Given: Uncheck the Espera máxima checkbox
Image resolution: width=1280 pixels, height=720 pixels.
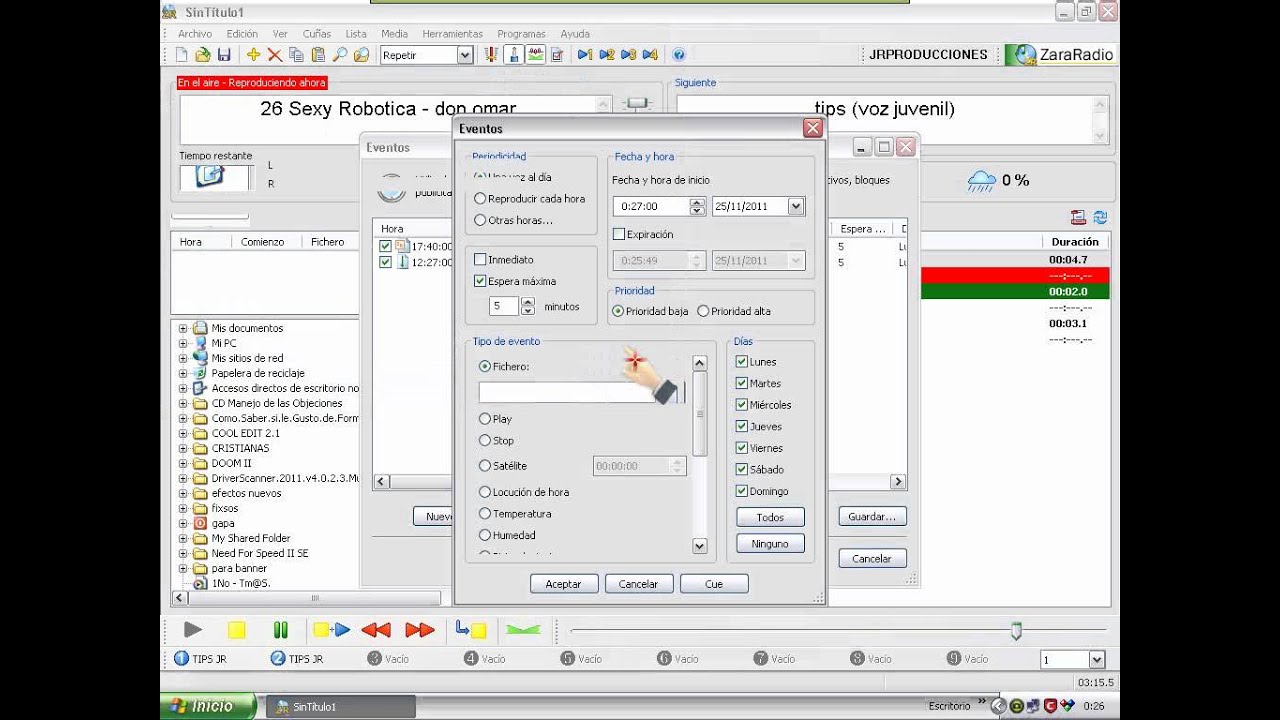Looking at the screenshot, I should [x=480, y=282].
